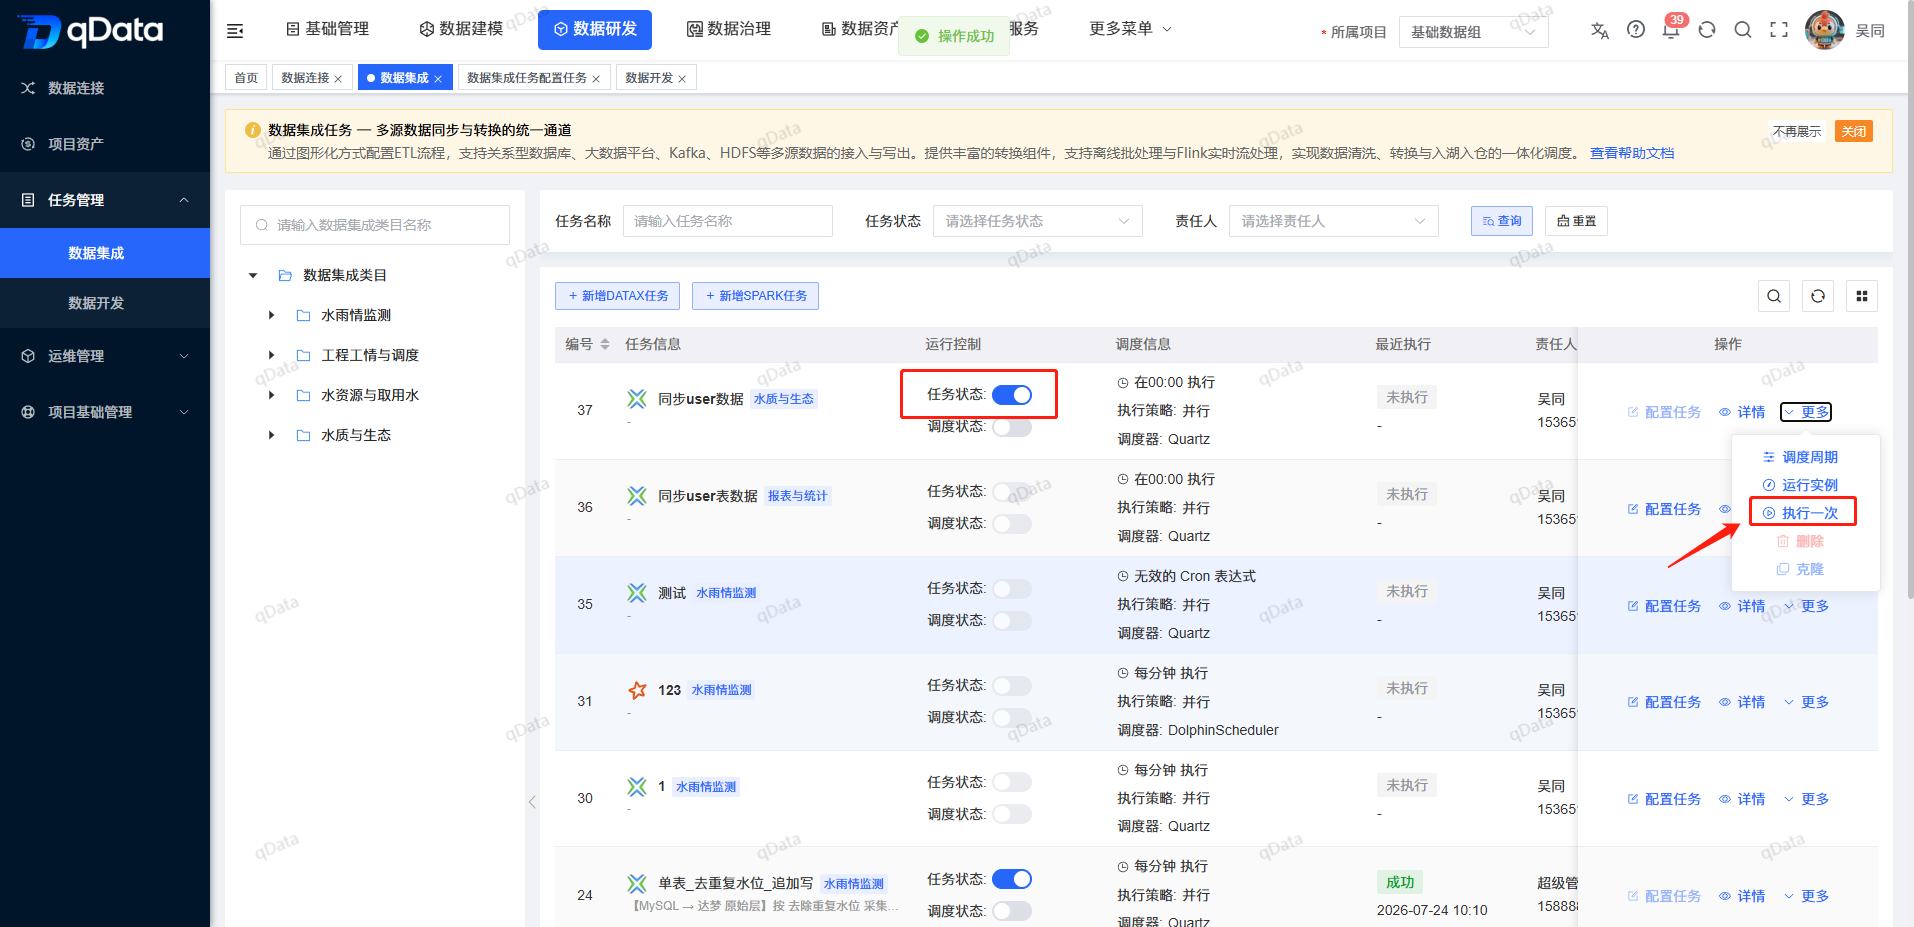
Task: Close the 数据集成 tab
Action: click(x=438, y=79)
